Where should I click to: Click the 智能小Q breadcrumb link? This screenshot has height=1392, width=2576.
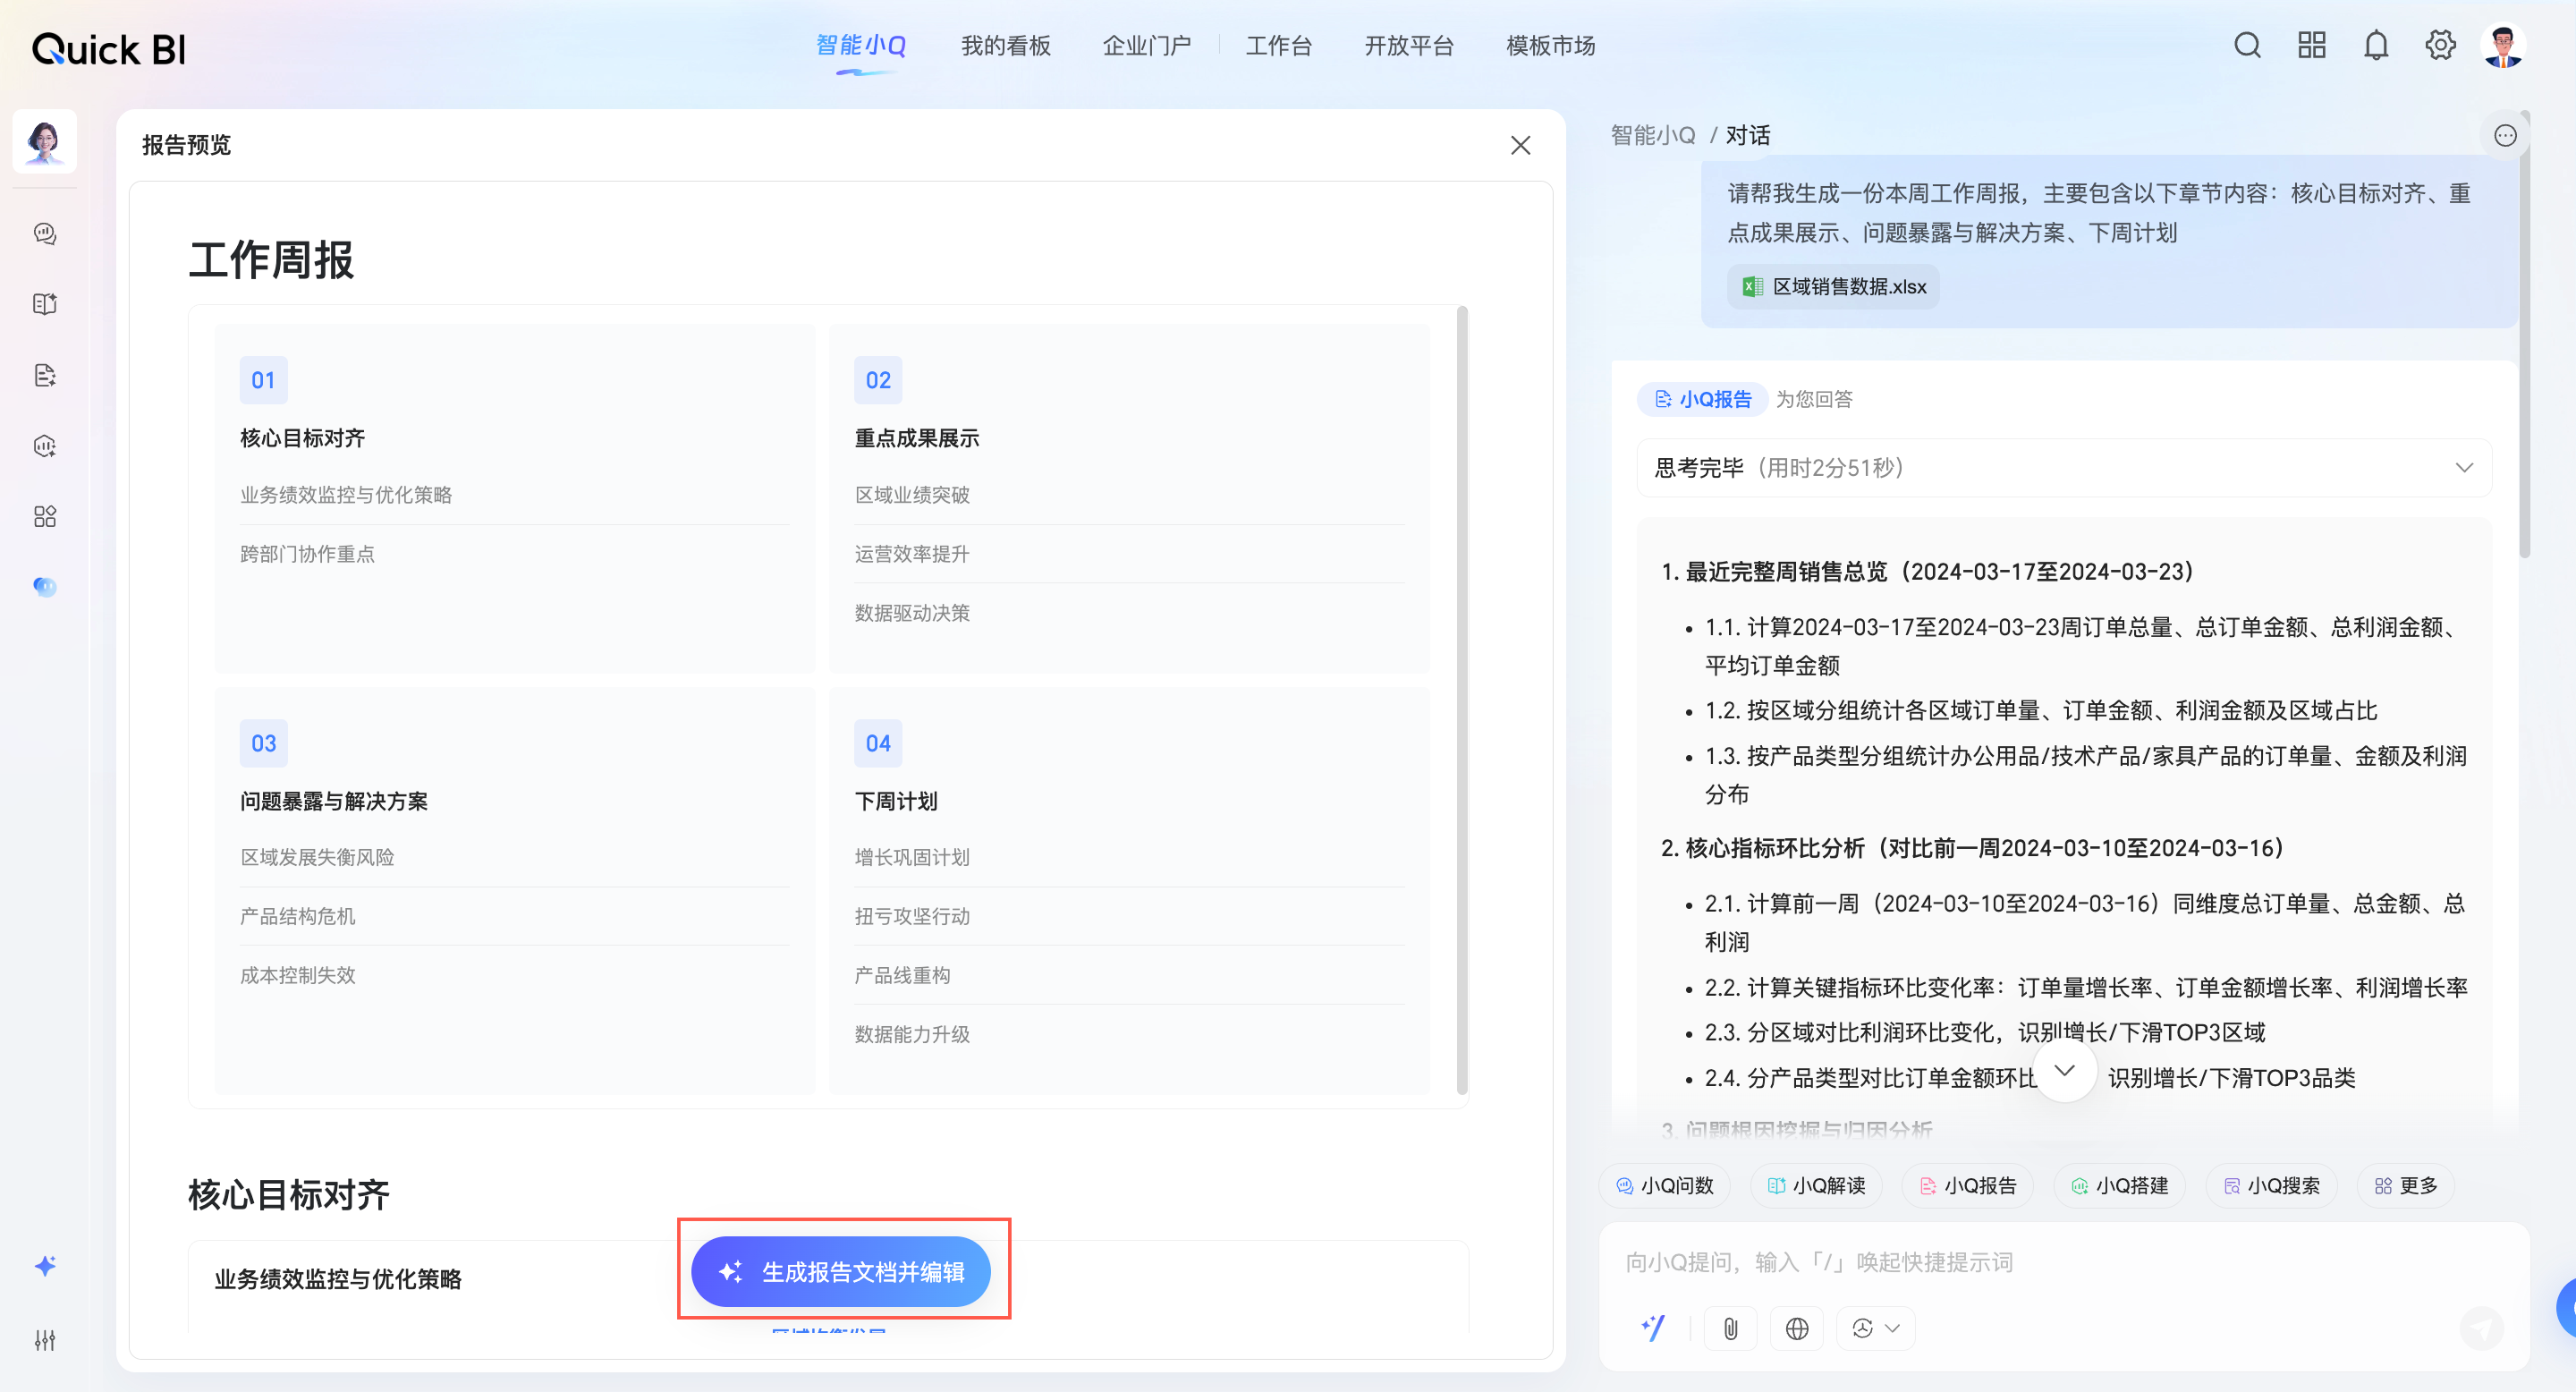[1652, 135]
